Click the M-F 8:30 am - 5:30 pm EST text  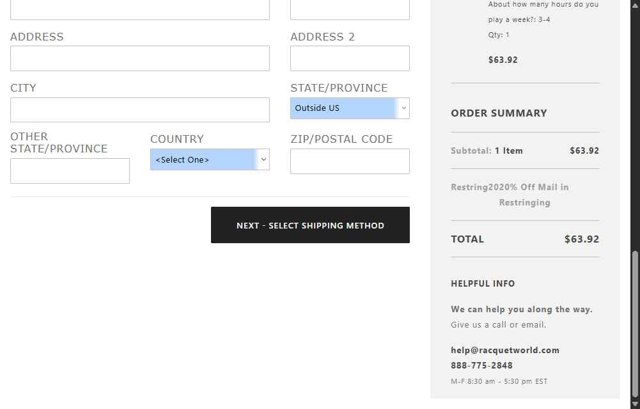(499, 381)
